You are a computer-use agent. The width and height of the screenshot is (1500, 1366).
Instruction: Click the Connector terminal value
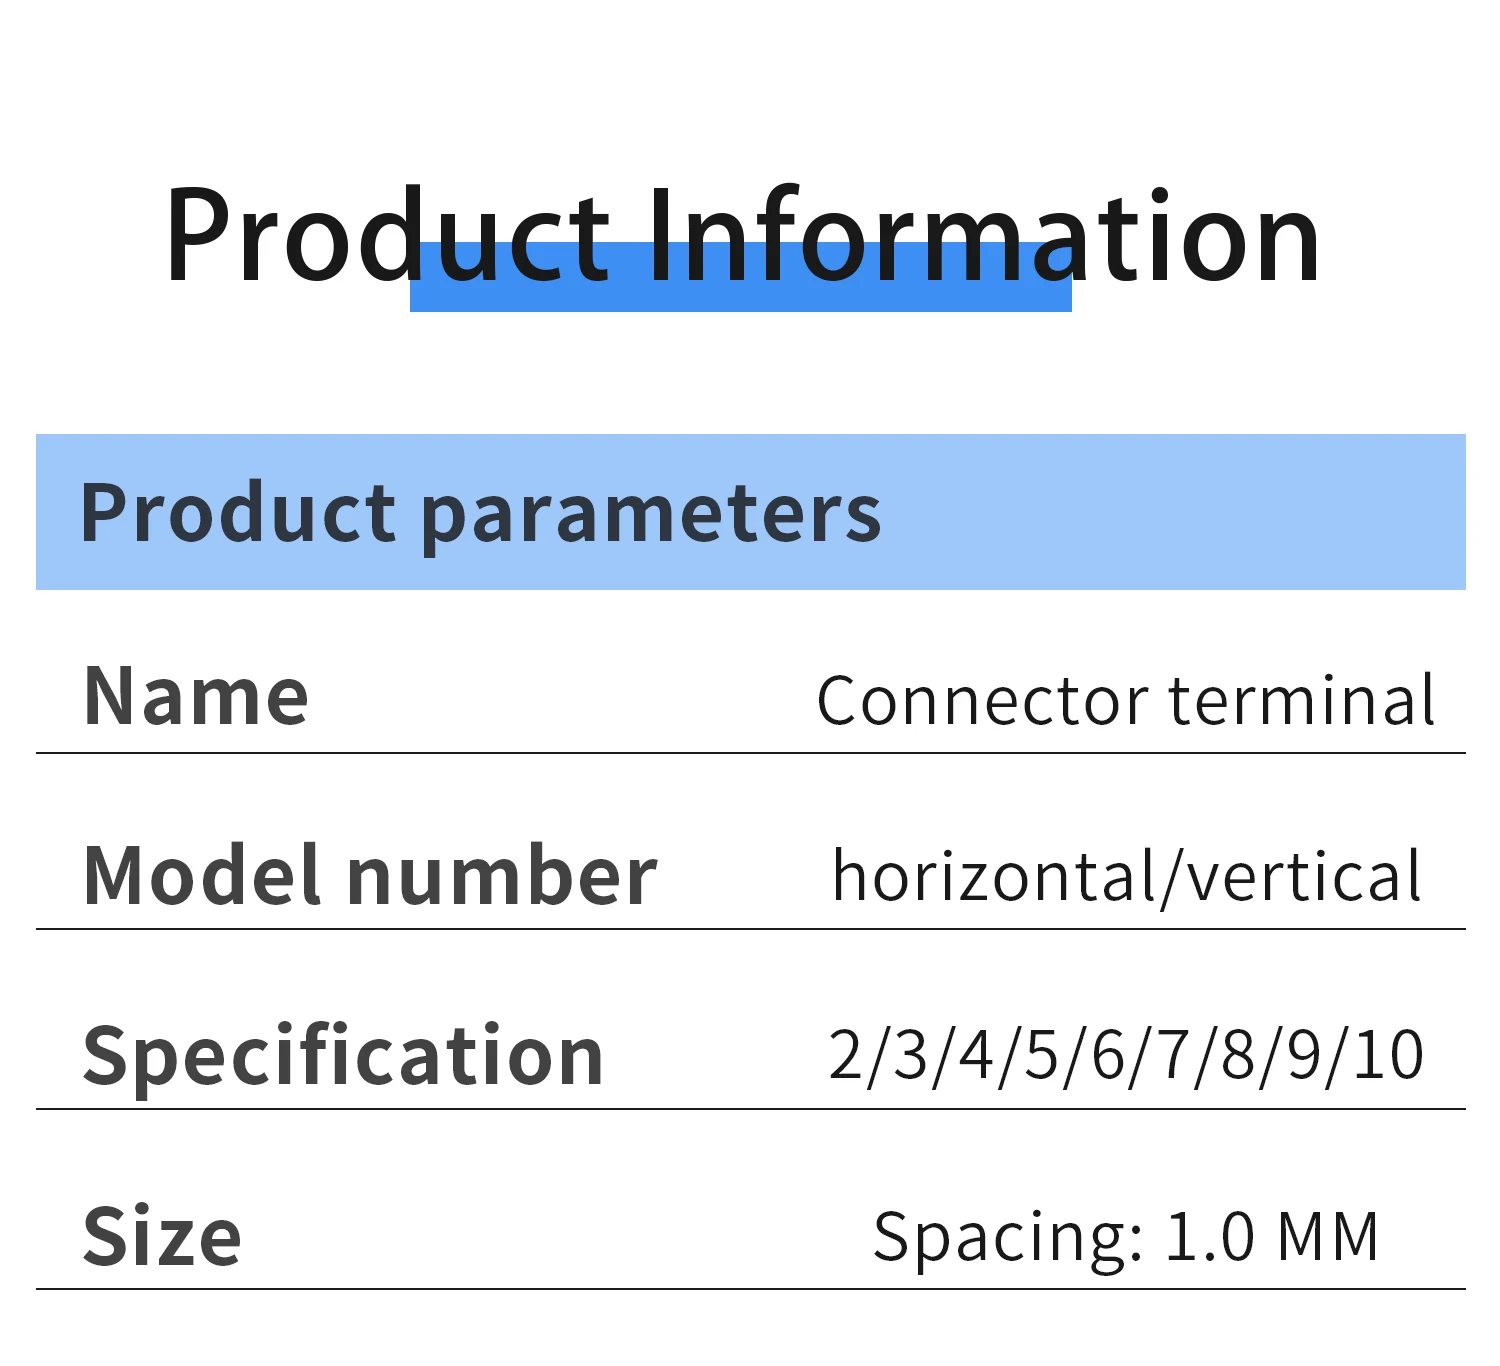tap(1126, 700)
